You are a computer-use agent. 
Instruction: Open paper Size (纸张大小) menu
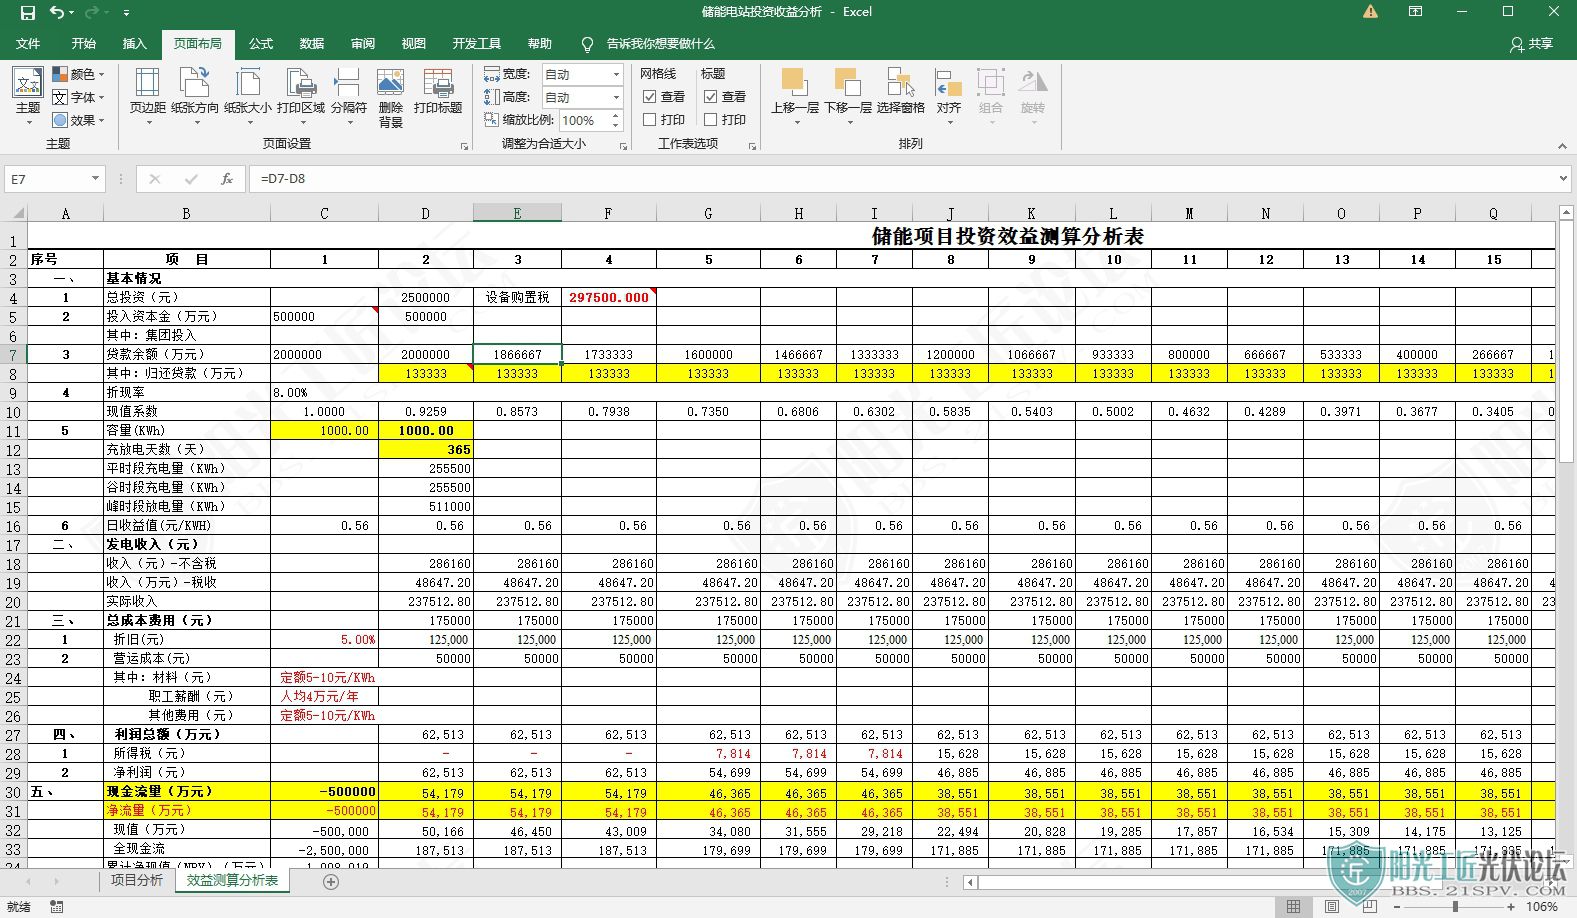[248, 97]
